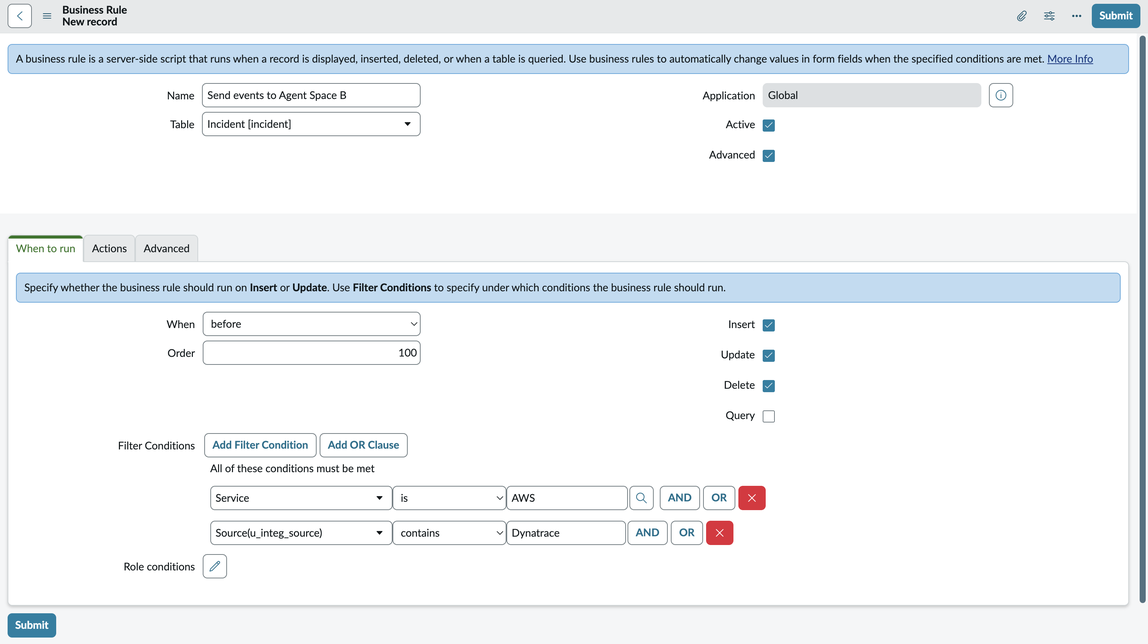Viewport: 1148px width, 644px height.
Task: Click the back arrow icon in header
Action: pyautogui.click(x=20, y=16)
